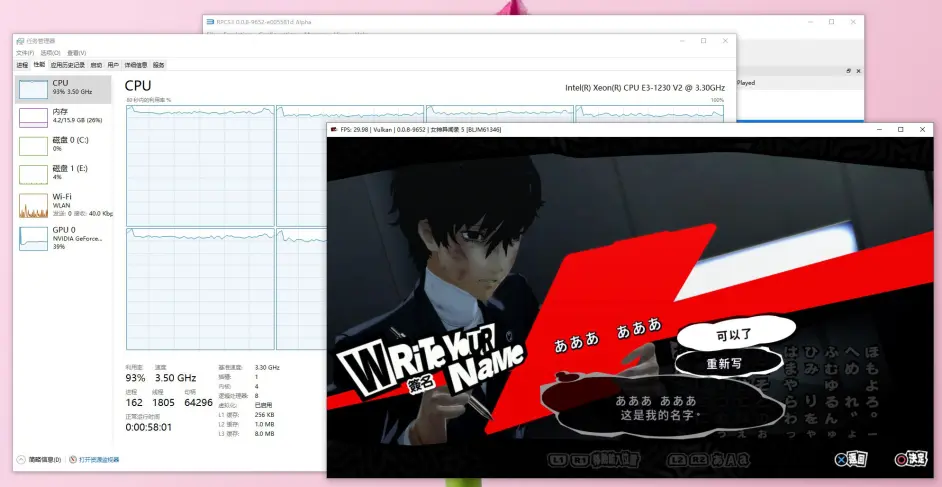Select the GPU 0 NVIDIA sidebar entry
The width and height of the screenshot is (942, 487).
[63, 238]
